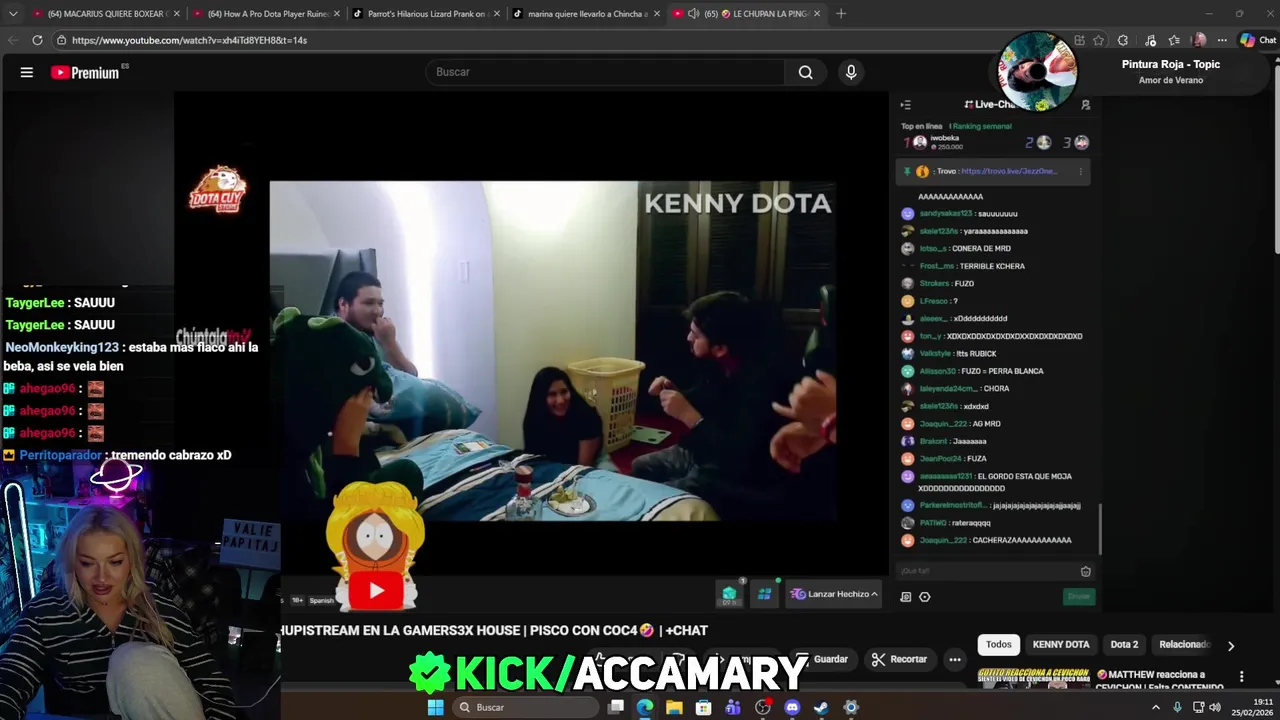Image resolution: width=1280 pixels, height=720 pixels.
Task: Switch to How A Pro Dota Player tab
Action: (266, 14)
